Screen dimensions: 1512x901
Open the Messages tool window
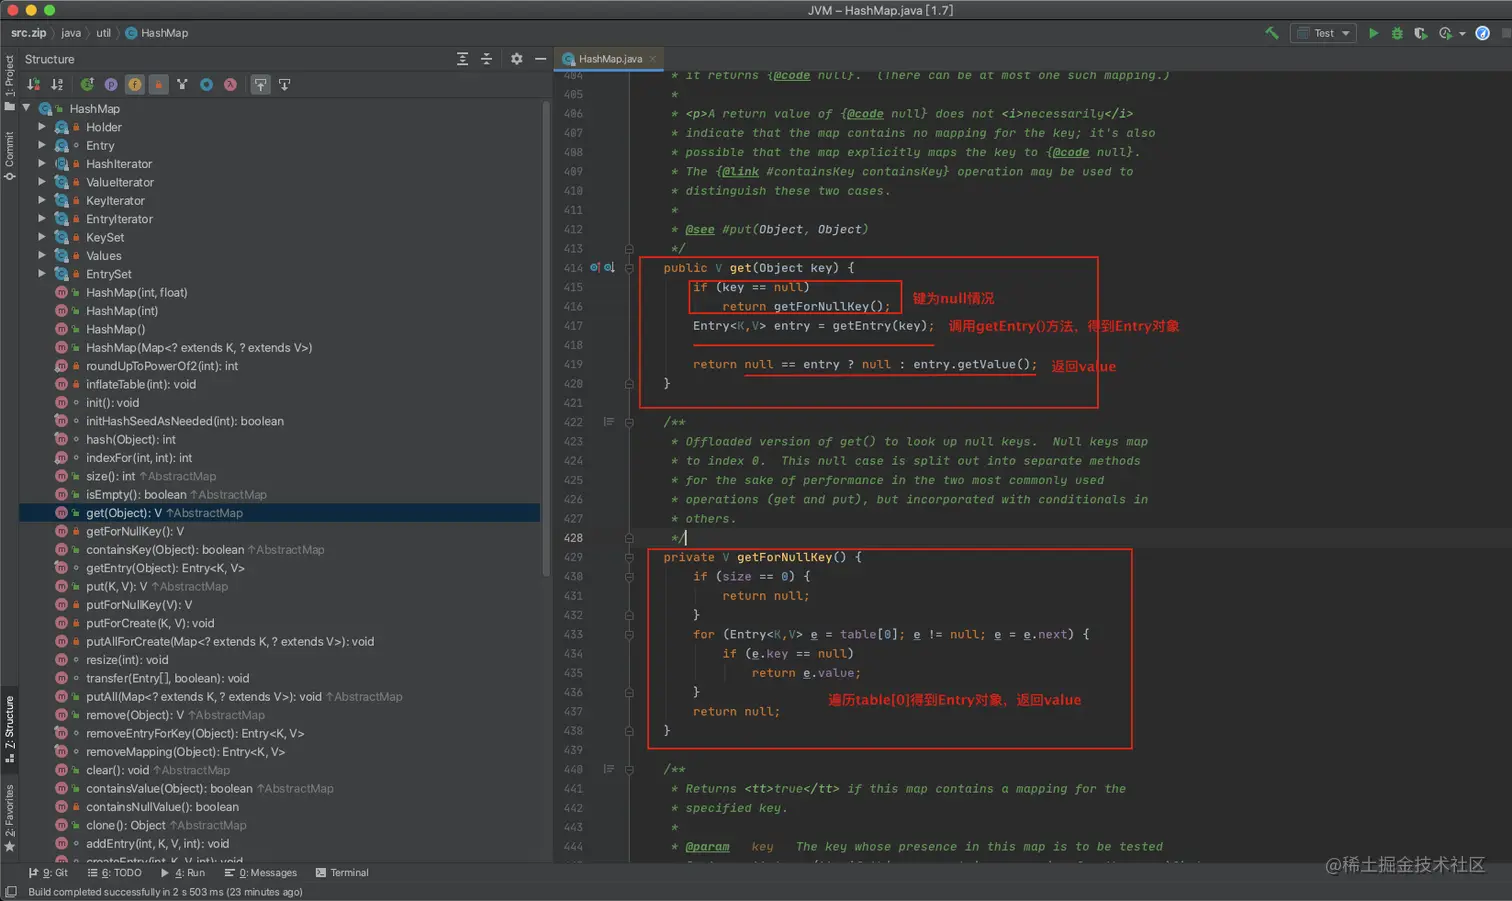[x=261, y=872]
